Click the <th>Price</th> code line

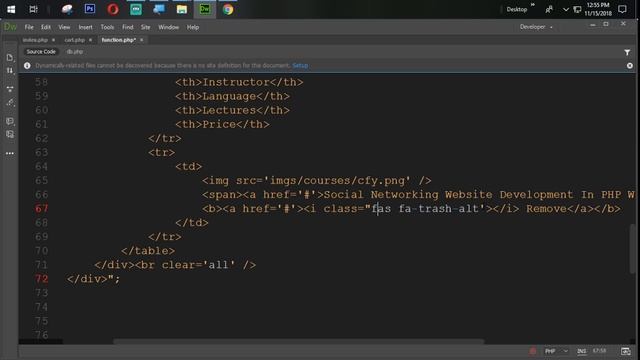tap(222, 124)
